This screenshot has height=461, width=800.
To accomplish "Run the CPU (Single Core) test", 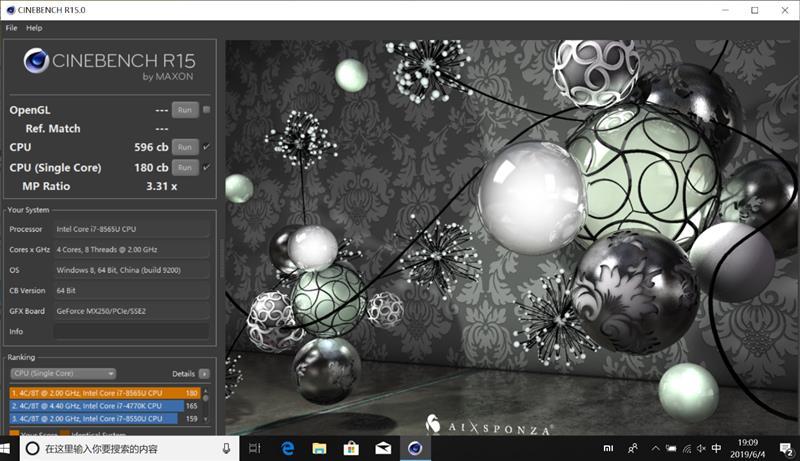I will click(185, 167).
